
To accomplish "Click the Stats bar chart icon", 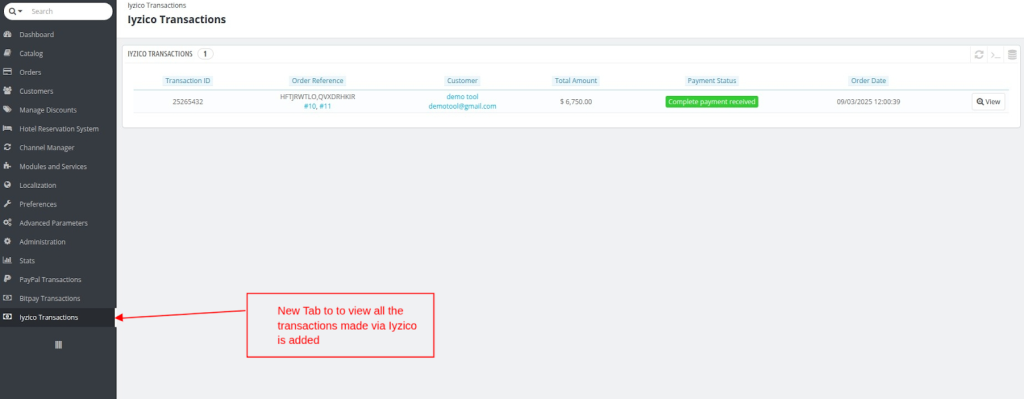I will (7, 261).
